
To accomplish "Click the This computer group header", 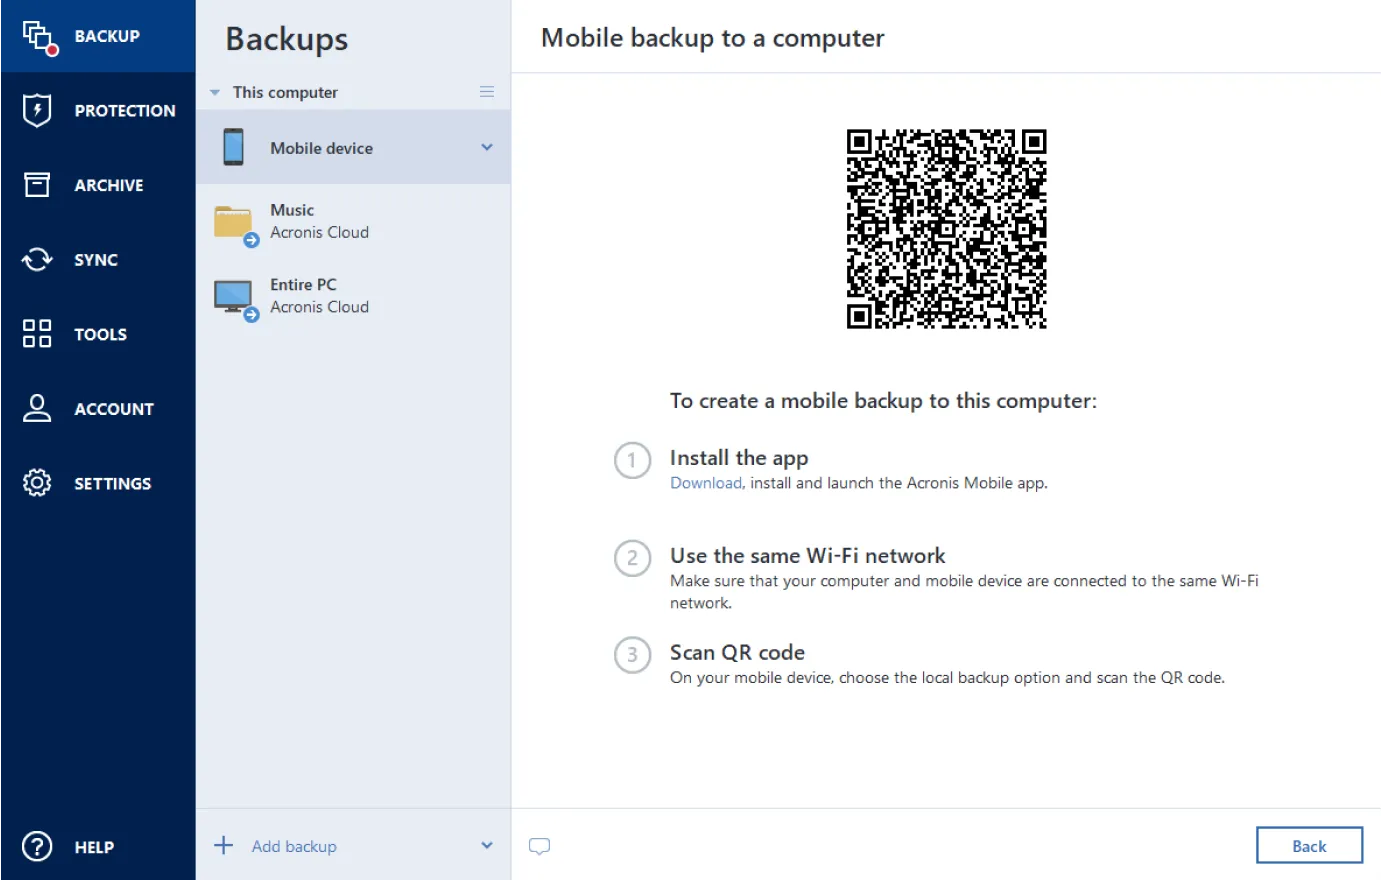I will (285, 92).
